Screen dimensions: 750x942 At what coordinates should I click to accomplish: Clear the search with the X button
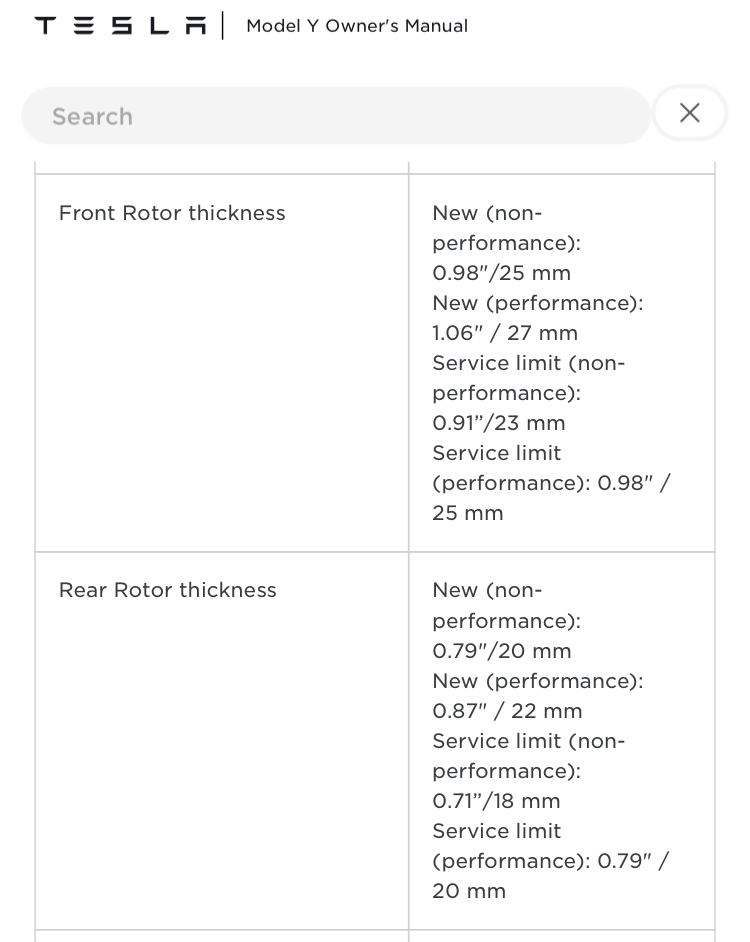(x=689, y=113)
